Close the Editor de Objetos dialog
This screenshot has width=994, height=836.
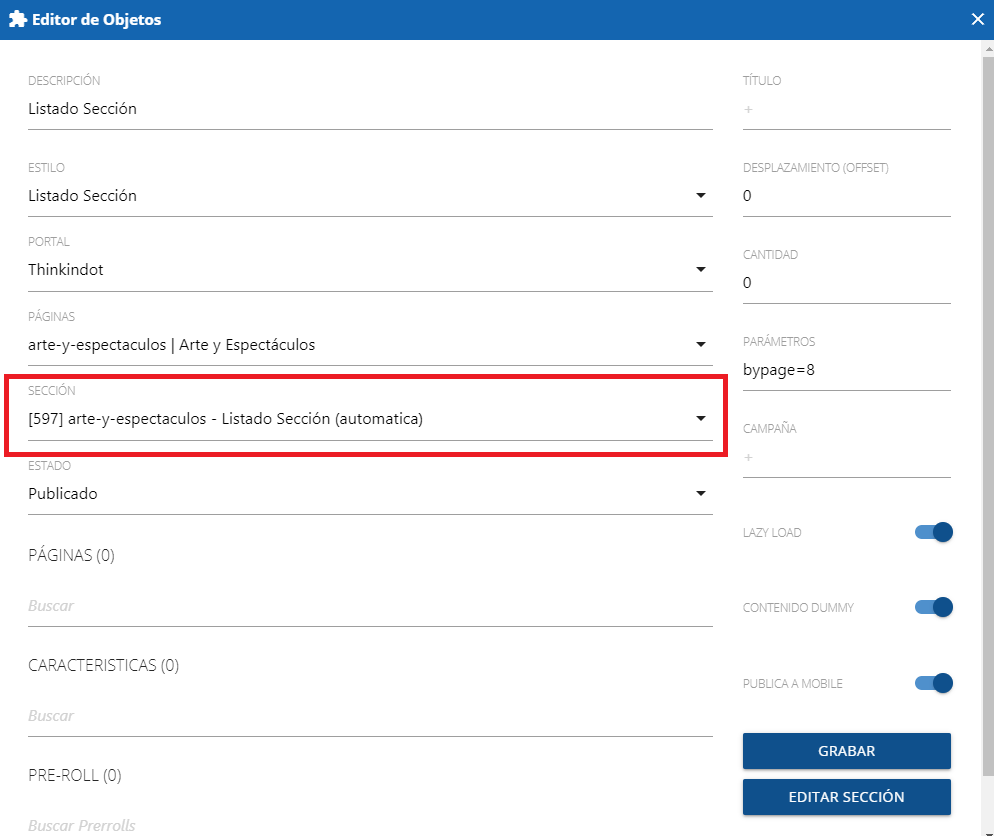coord(977,19)
